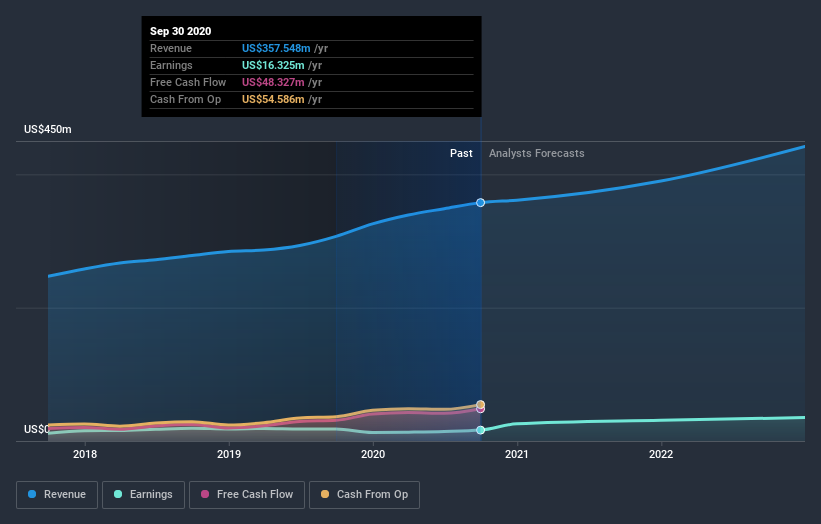The width and height of the screenshot is (821, 524).
Task: Click the US$16.325m earnings value
Action: point(273,65)
